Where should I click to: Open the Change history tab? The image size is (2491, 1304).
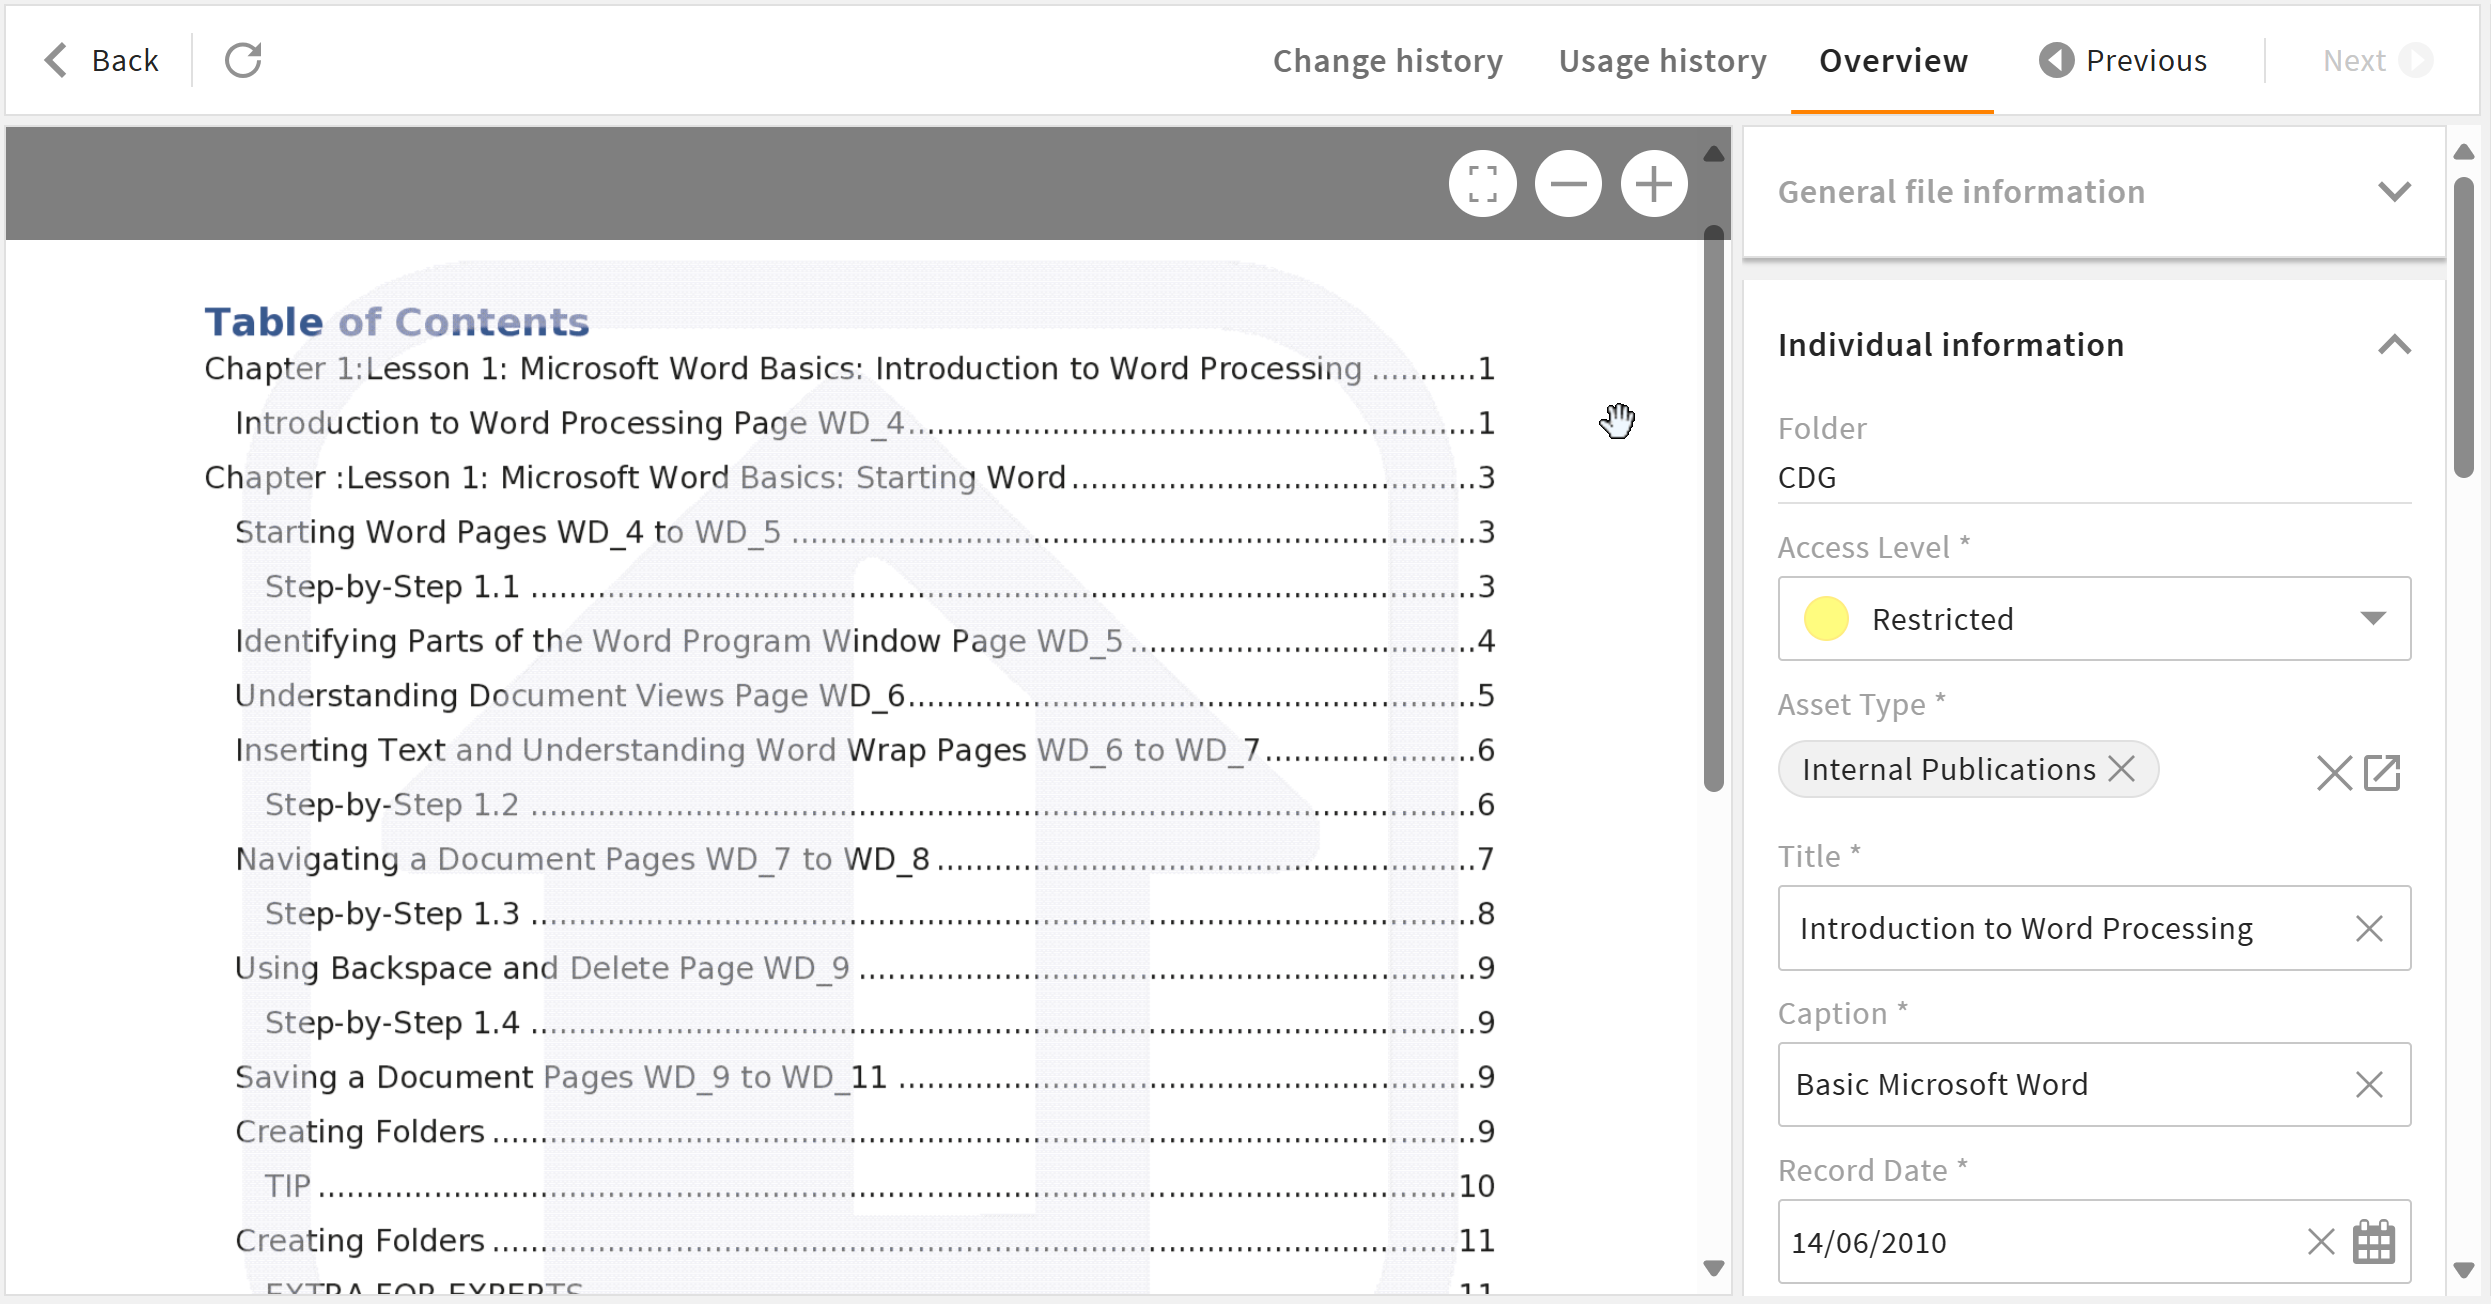click(1387, 60)
